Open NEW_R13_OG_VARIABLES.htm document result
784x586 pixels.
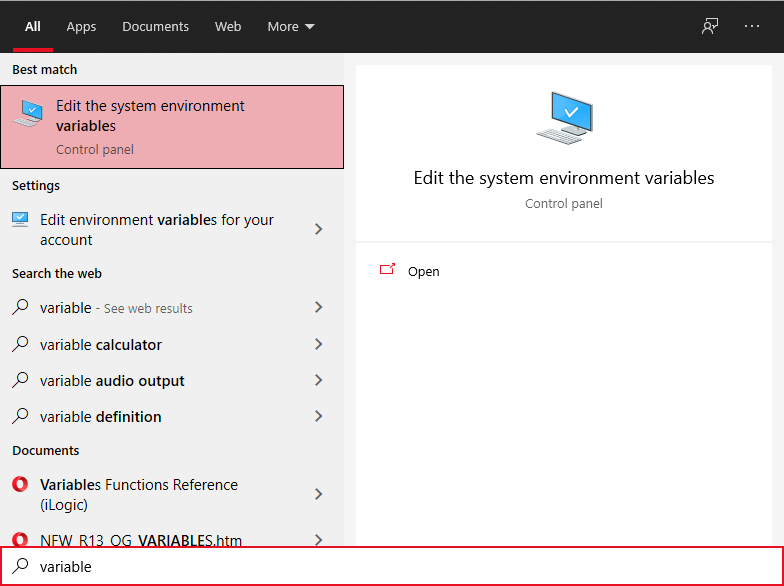point(140,540)
